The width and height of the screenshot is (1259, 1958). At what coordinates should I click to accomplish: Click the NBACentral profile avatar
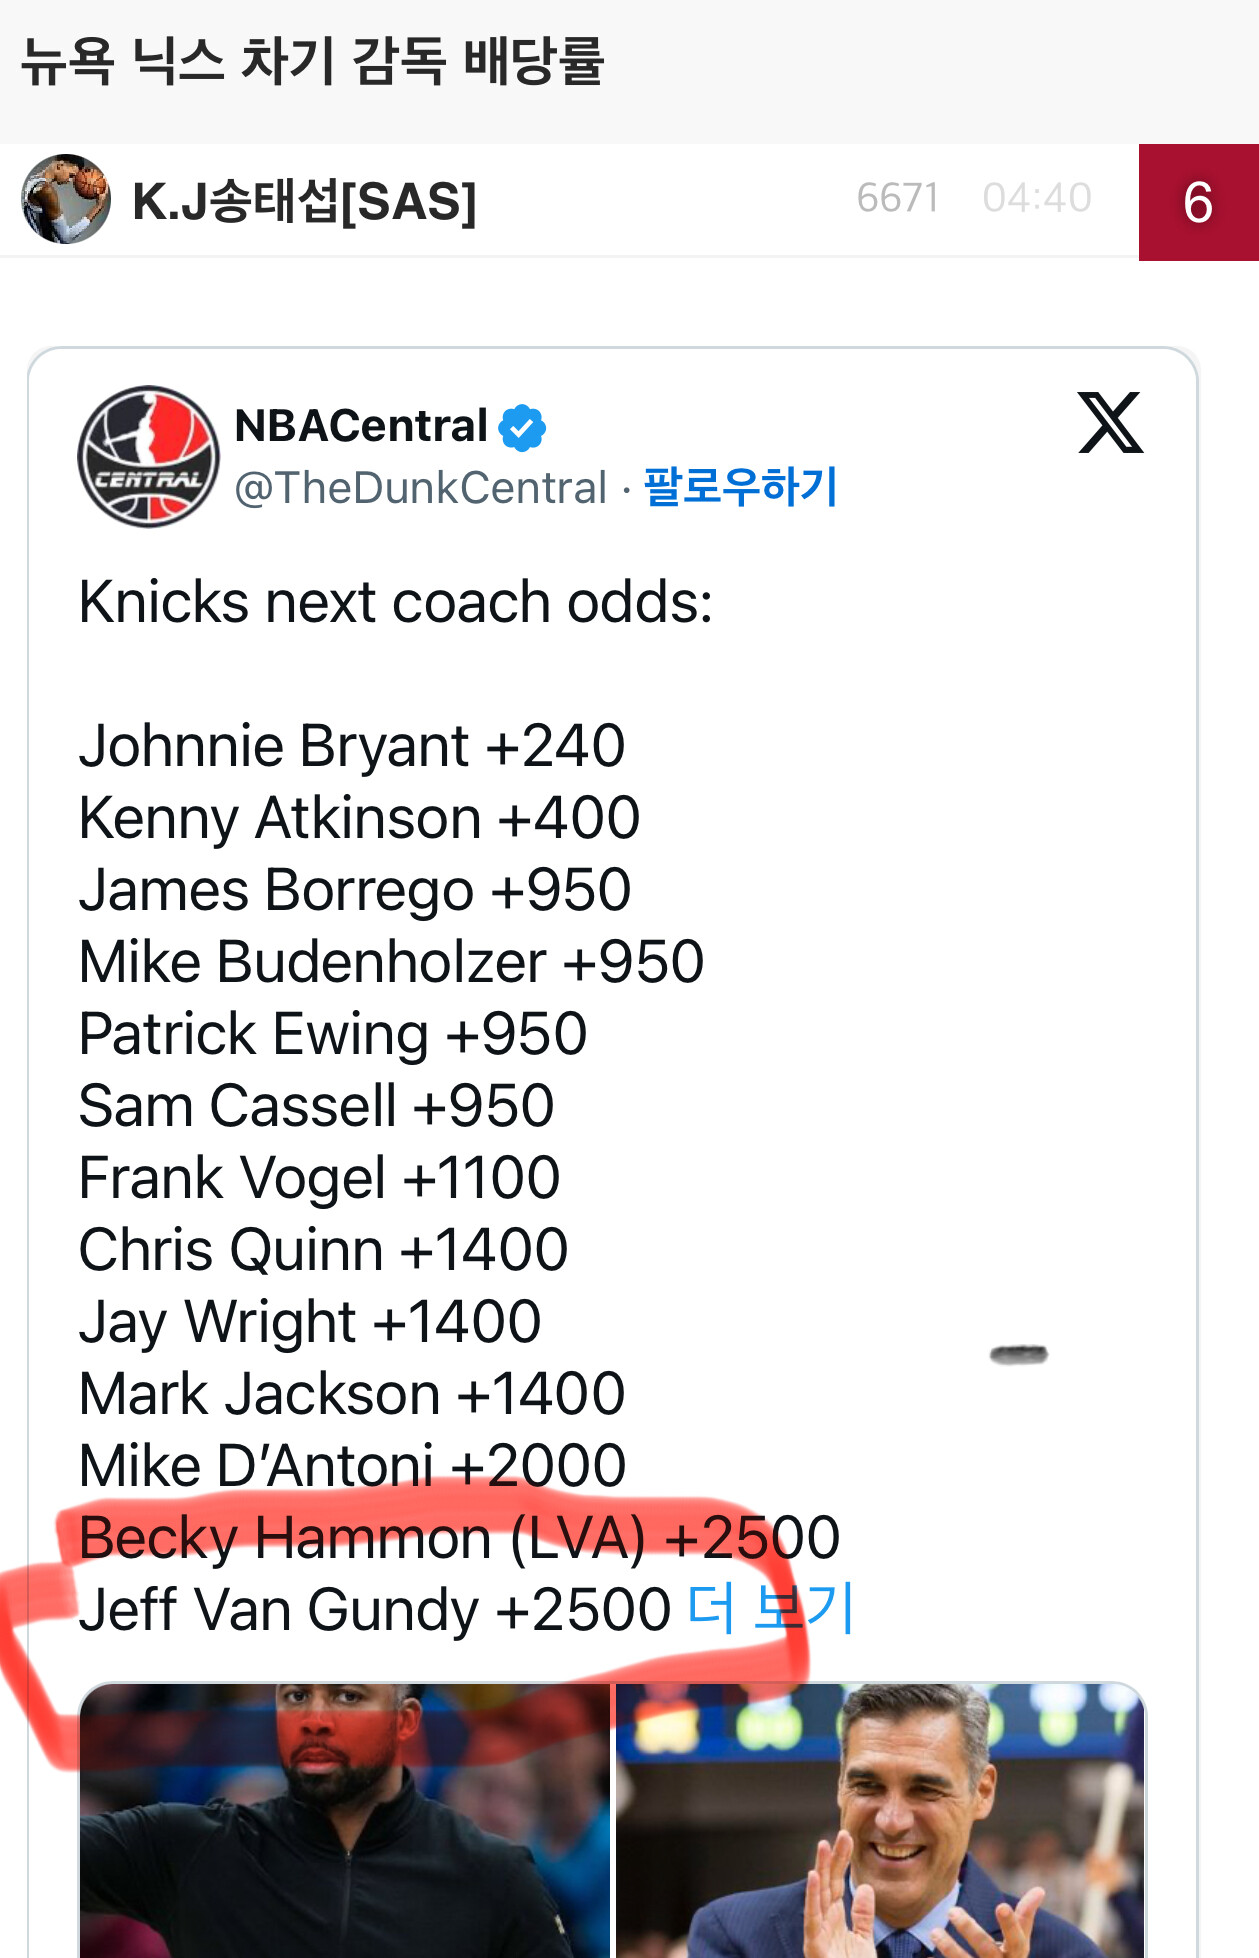click(149, 456)
